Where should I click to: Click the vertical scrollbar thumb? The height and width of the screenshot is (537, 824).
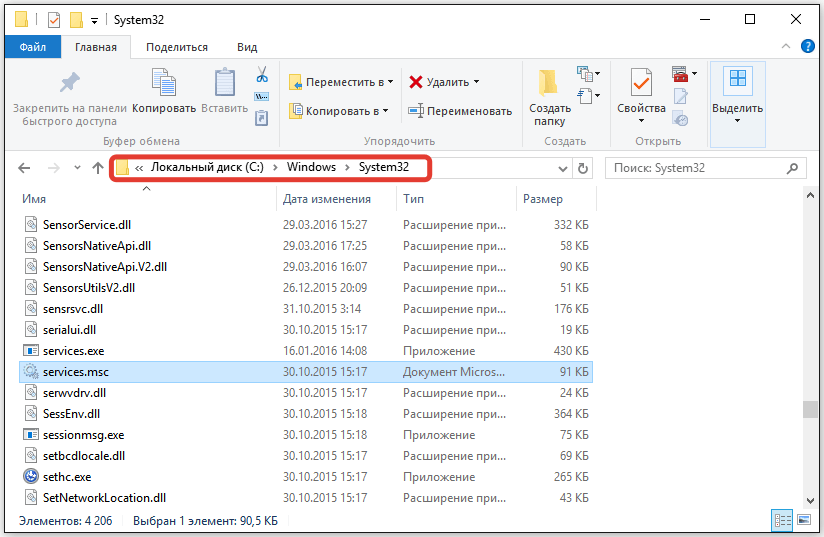(810, 409)
